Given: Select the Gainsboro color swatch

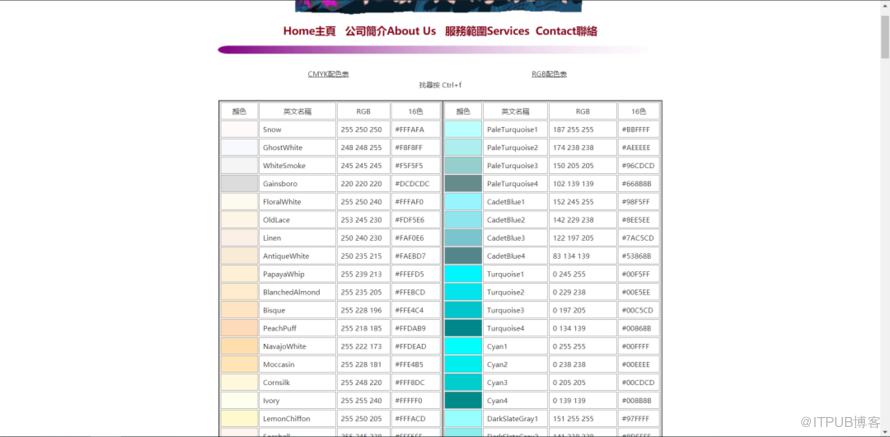Looking at the screenshot, I should (x=240, y=184).
